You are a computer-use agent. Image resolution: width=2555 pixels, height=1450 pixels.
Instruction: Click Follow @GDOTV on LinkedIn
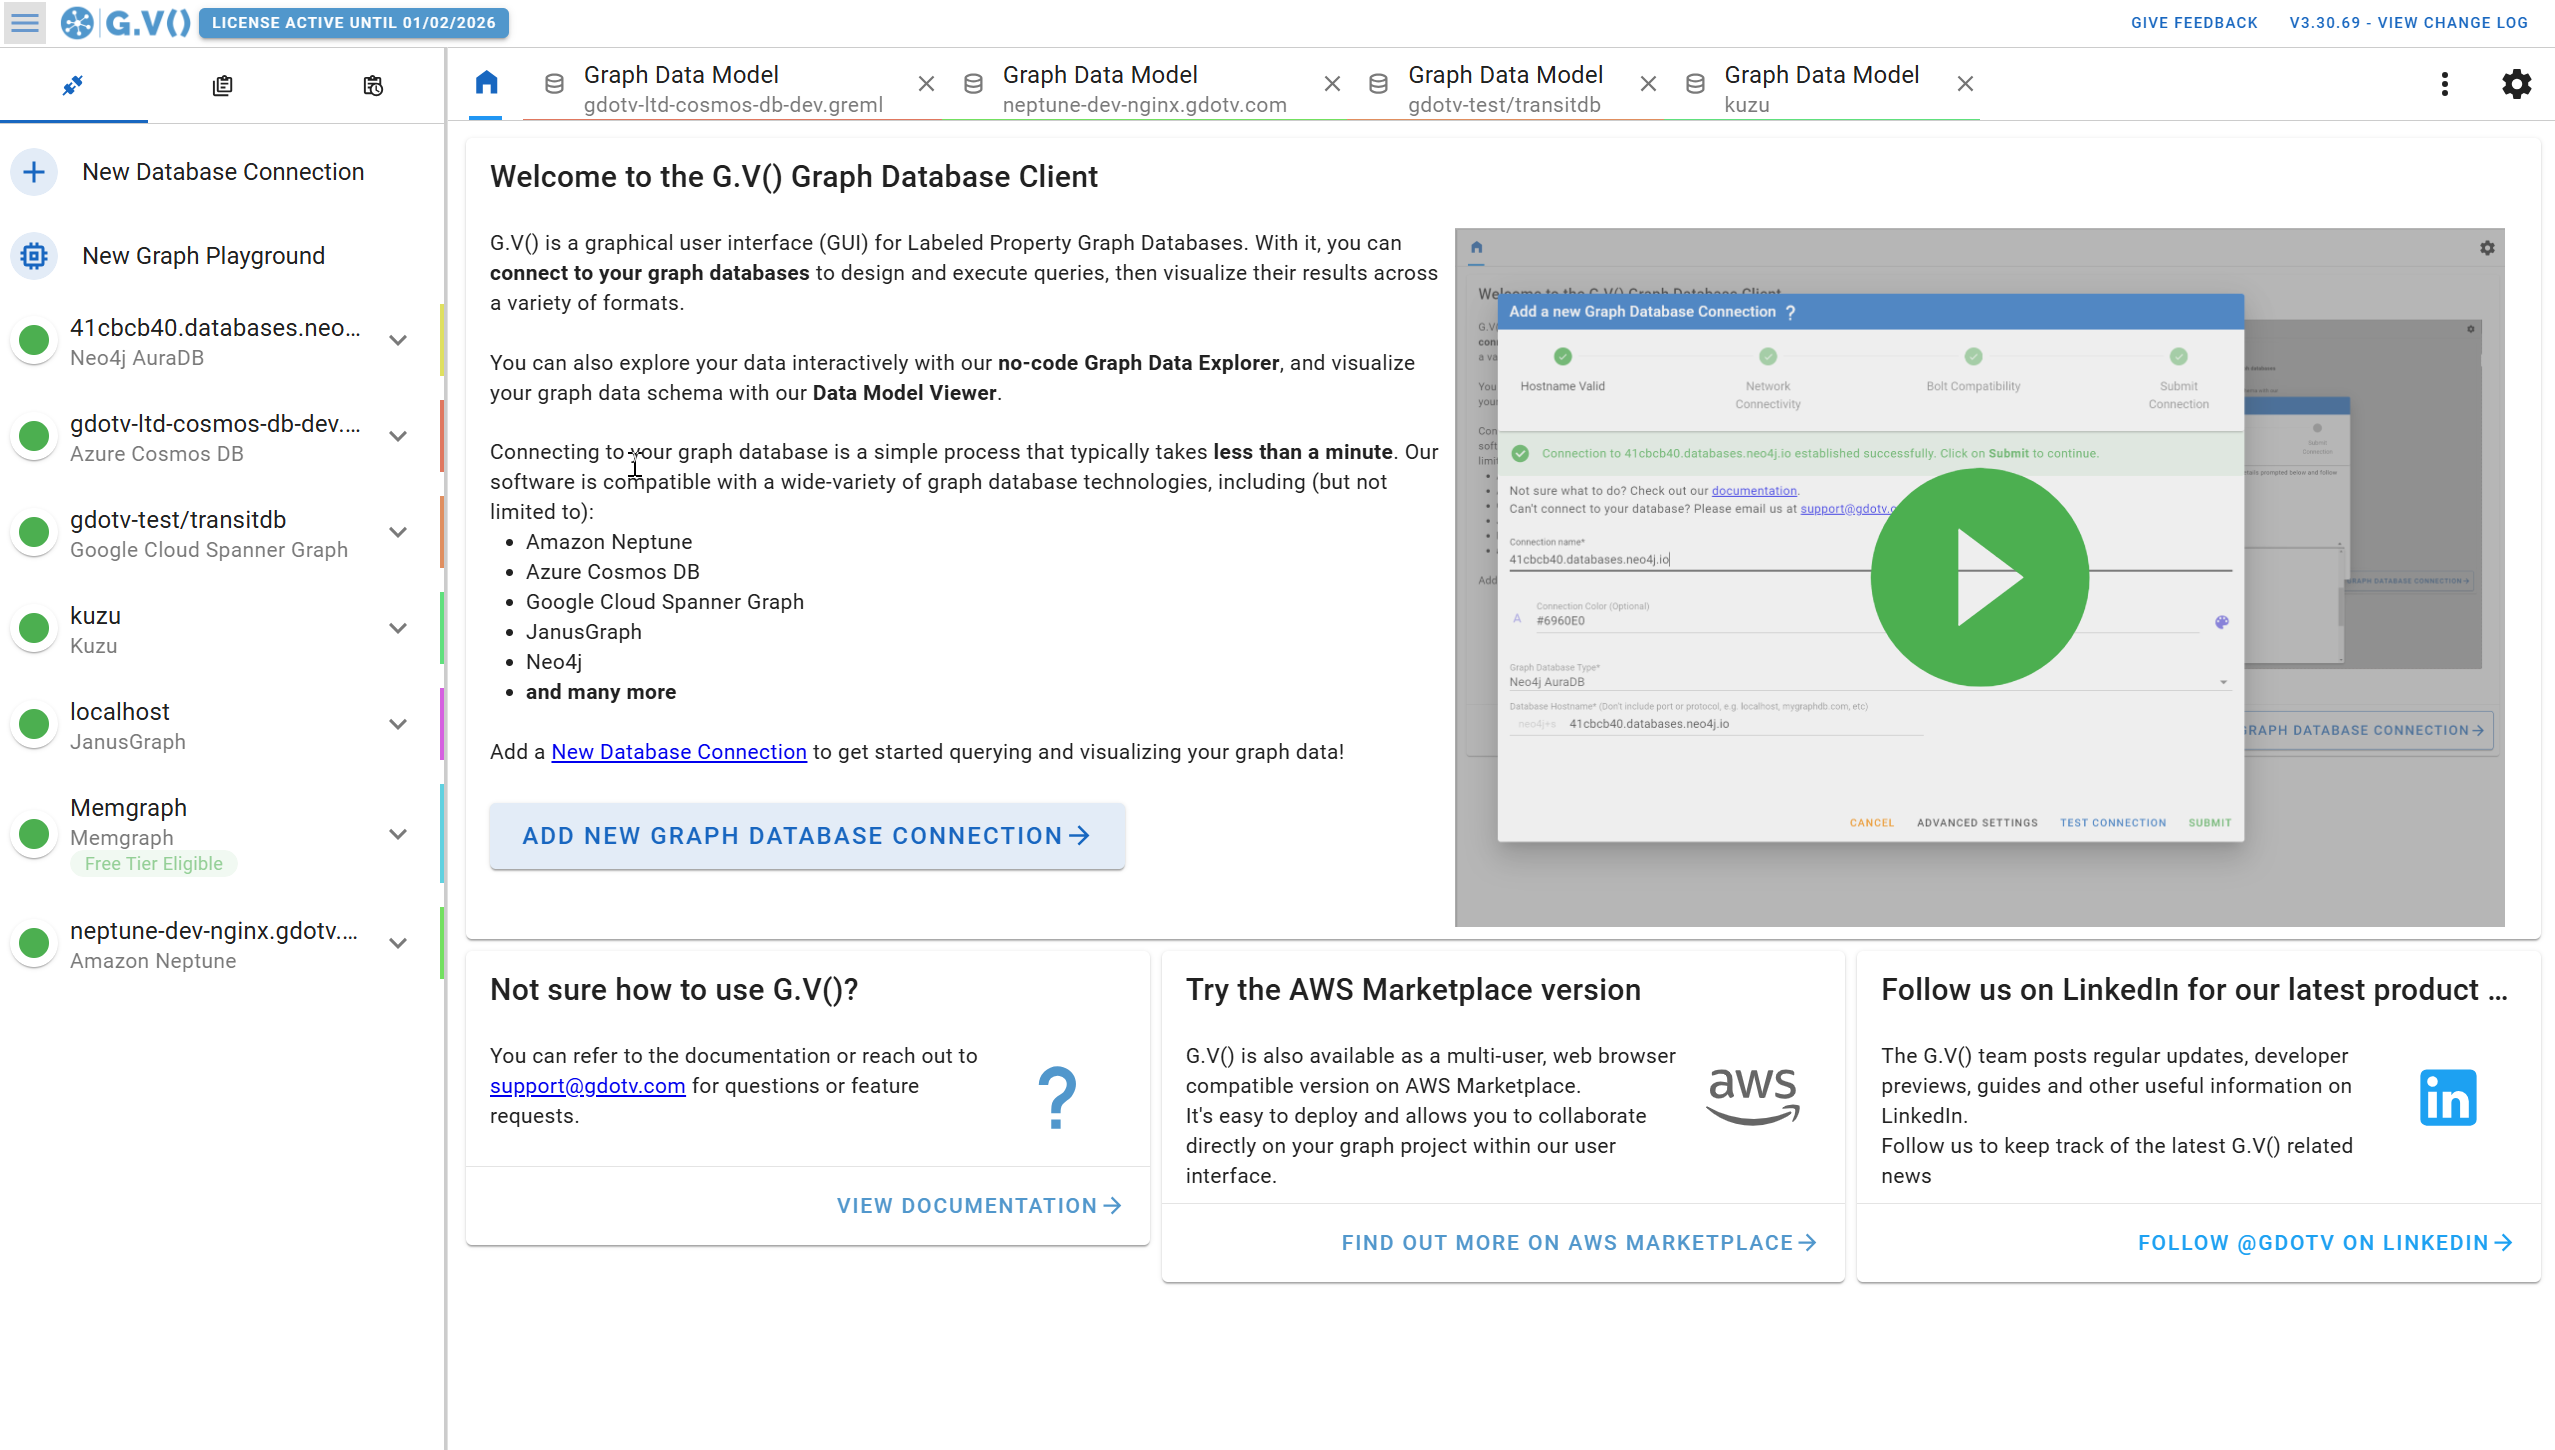[2325, 1243]
